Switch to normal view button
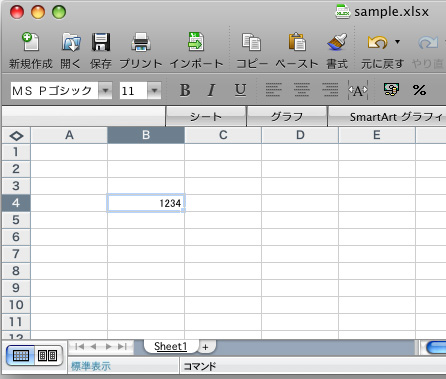Image resolution: width=446 pixels, height=379 pixels. pyautogui.click(x=20, y=356)
